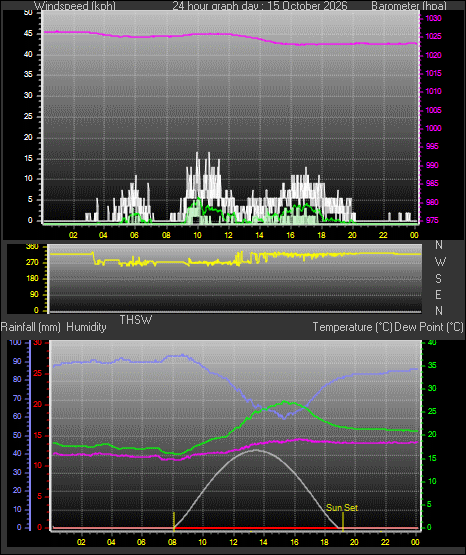The height and width of the screenshot is (555, 466).
Task: Select the 1020 barometer scale value
Action: (x=433, y=55)
